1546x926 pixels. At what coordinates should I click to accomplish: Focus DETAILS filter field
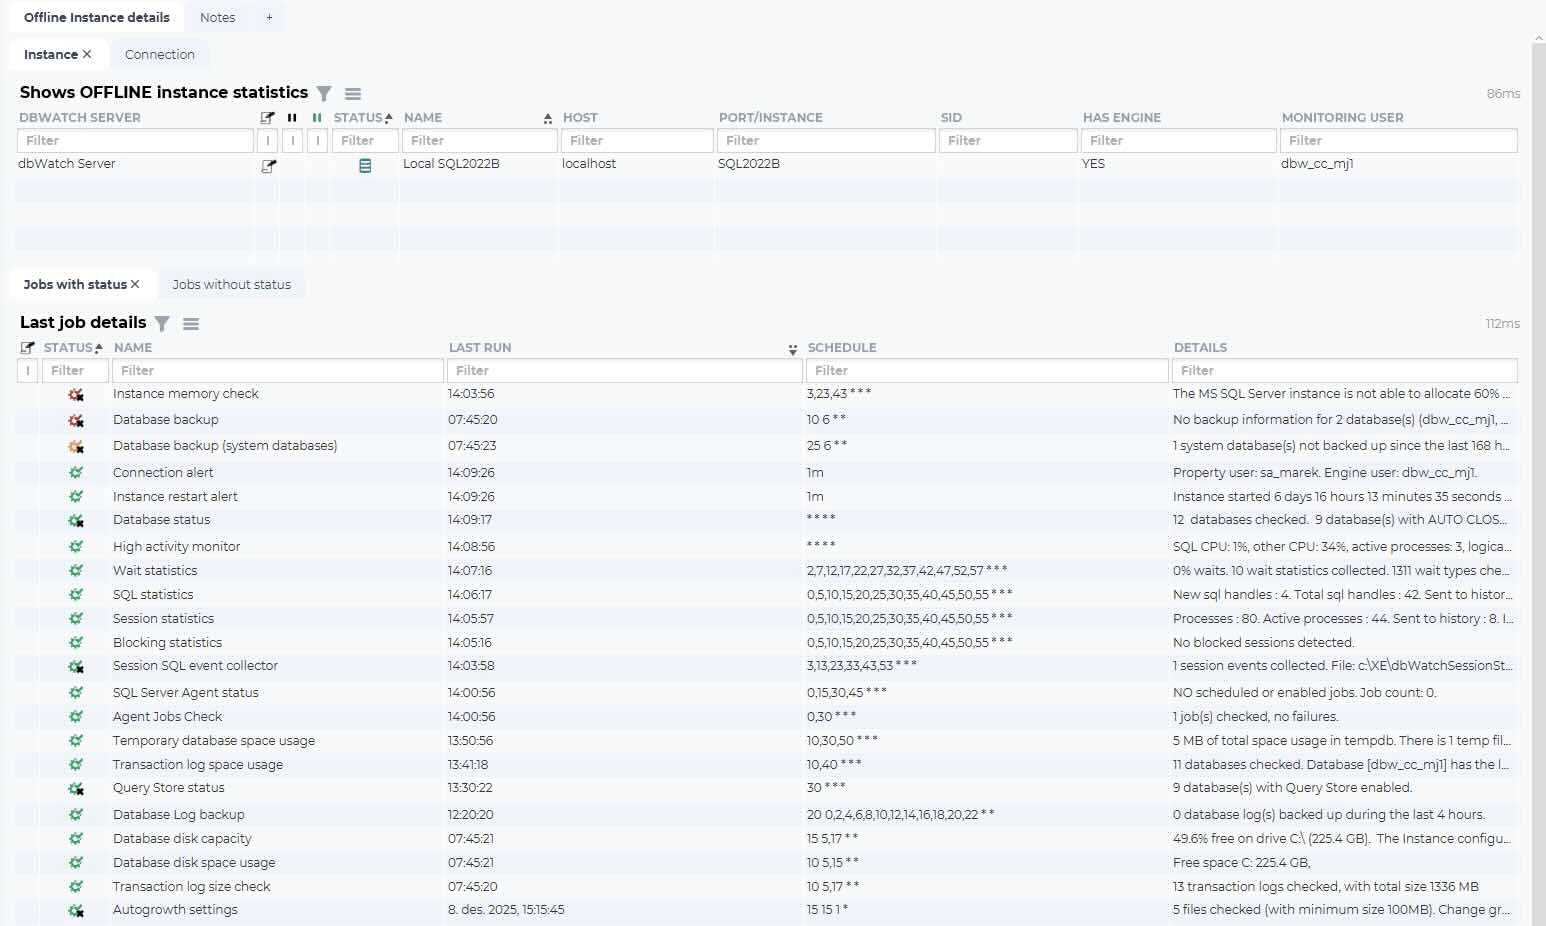click(x=1345, y=371)
